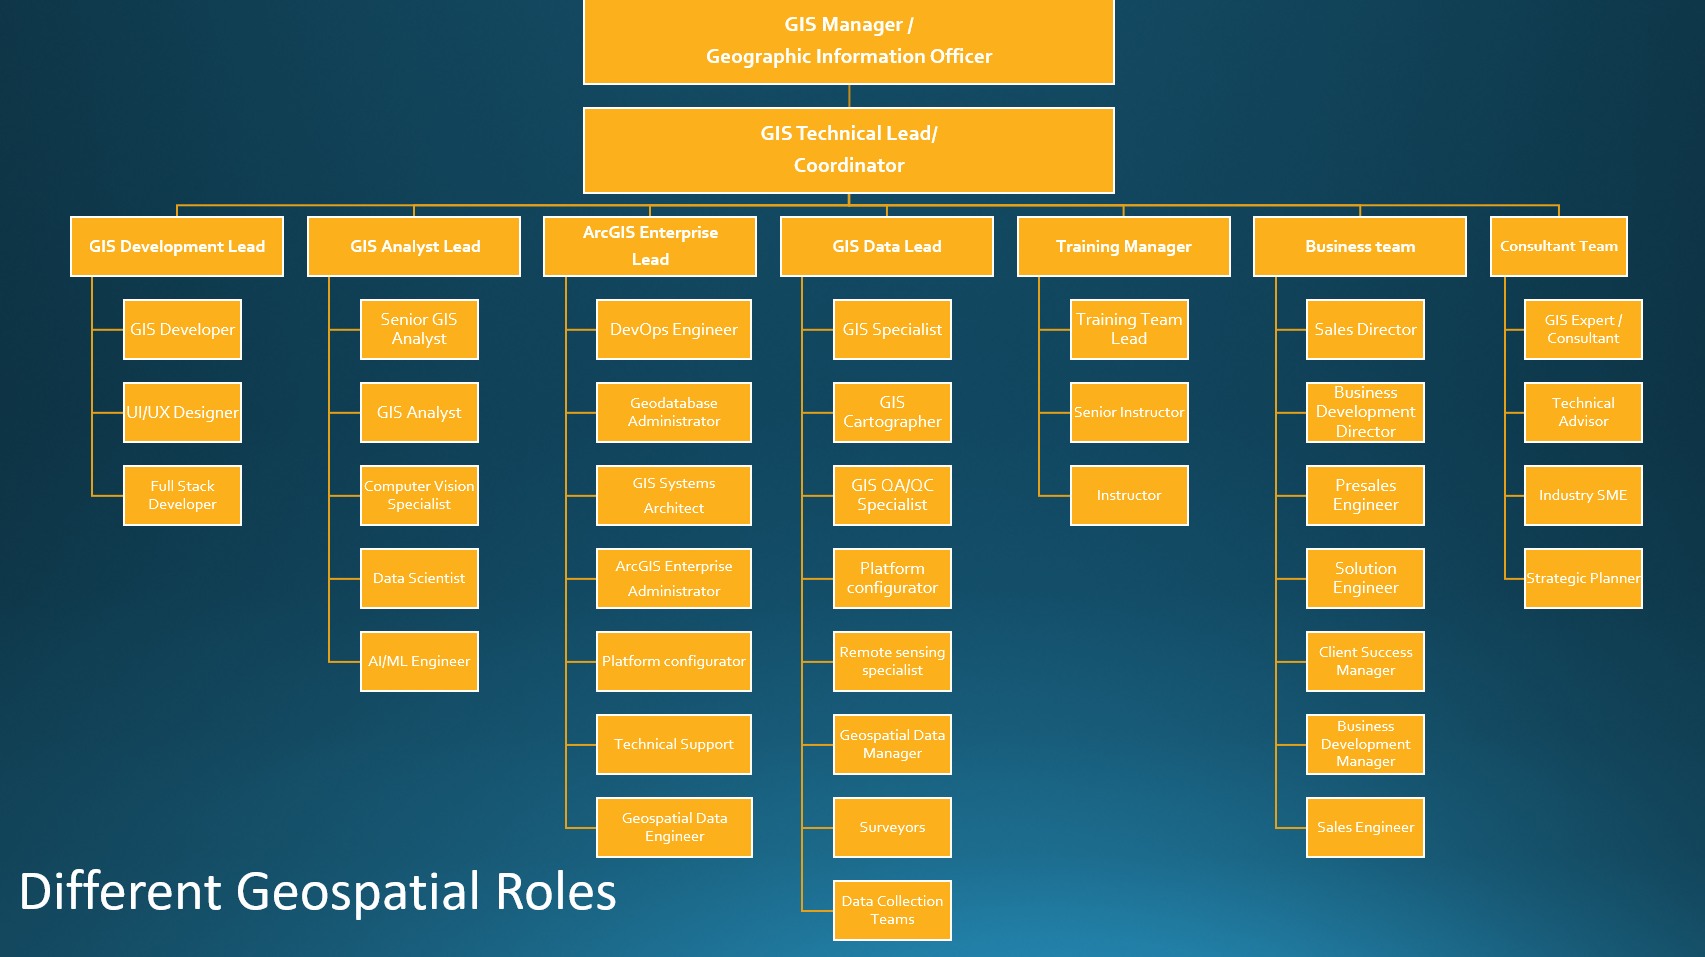Select the Sales Engineer box
Screen dimensions: 1705x957
pyautogui.click(x=1365, y=827)
